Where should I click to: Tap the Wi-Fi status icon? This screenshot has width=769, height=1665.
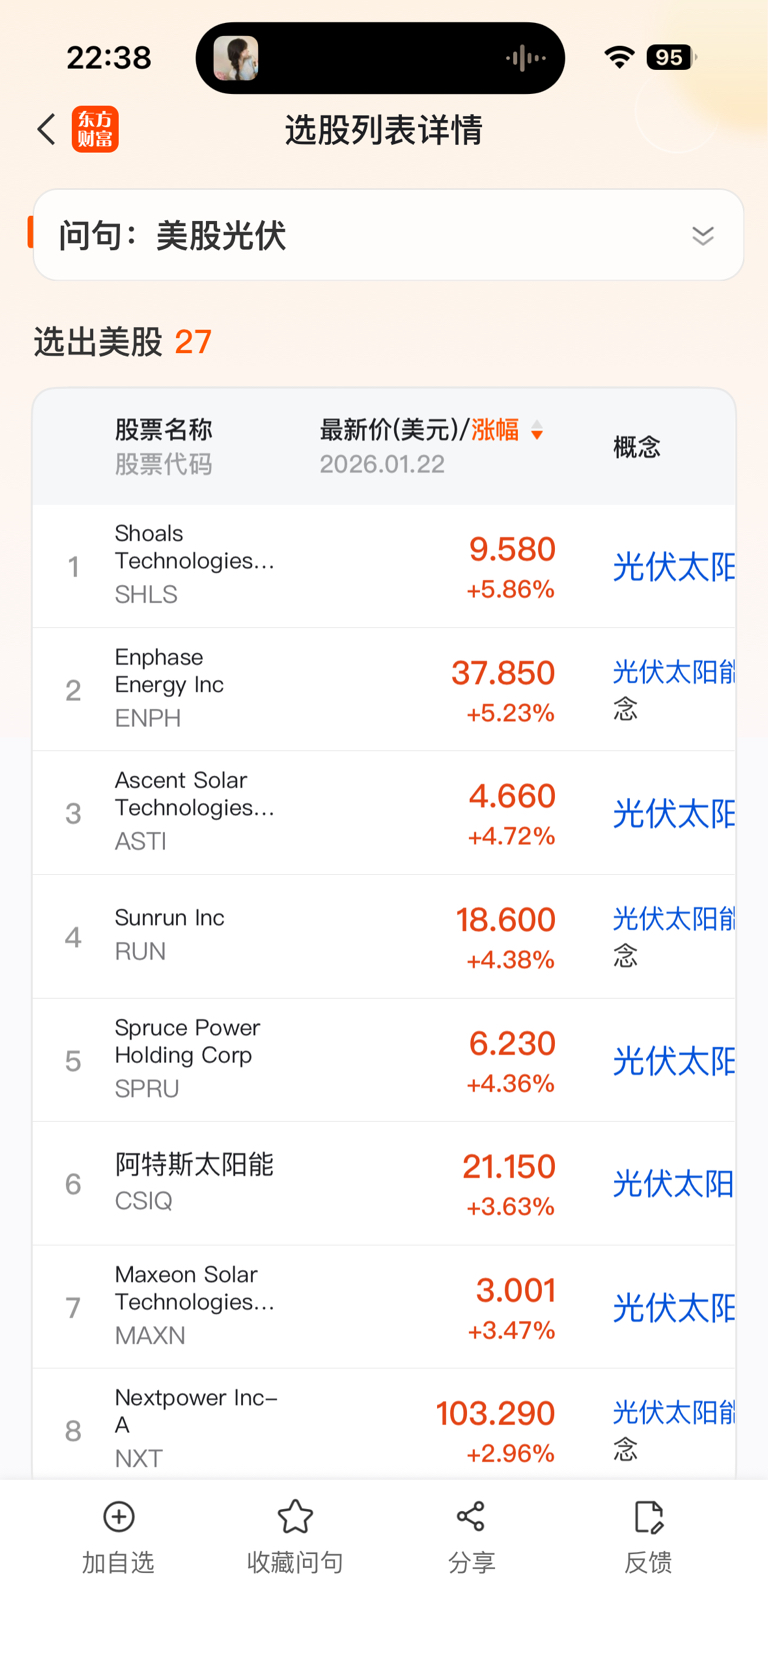click(620, 58)
